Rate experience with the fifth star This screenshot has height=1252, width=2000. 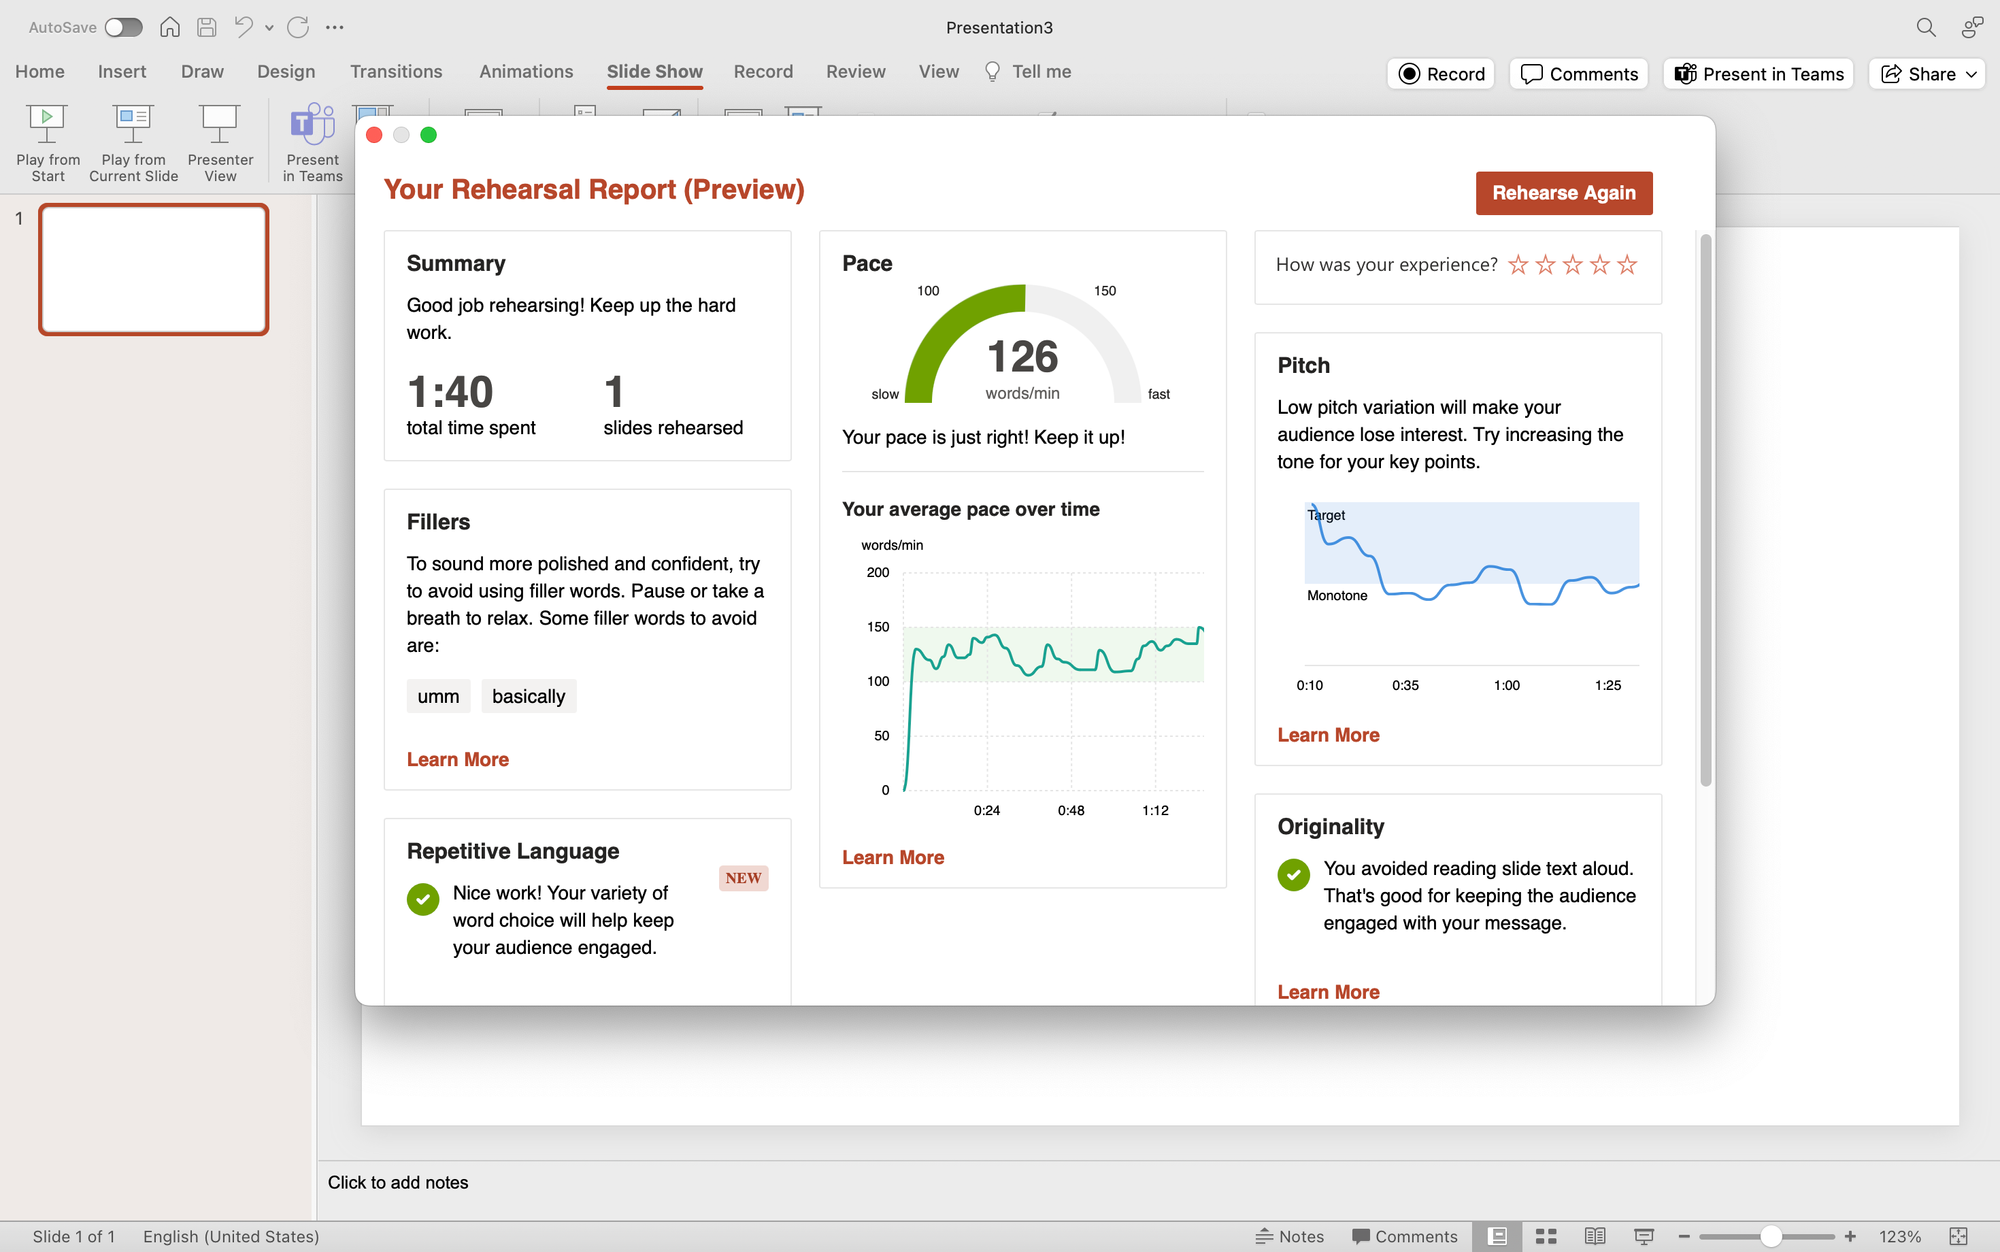coord(1627,264)
